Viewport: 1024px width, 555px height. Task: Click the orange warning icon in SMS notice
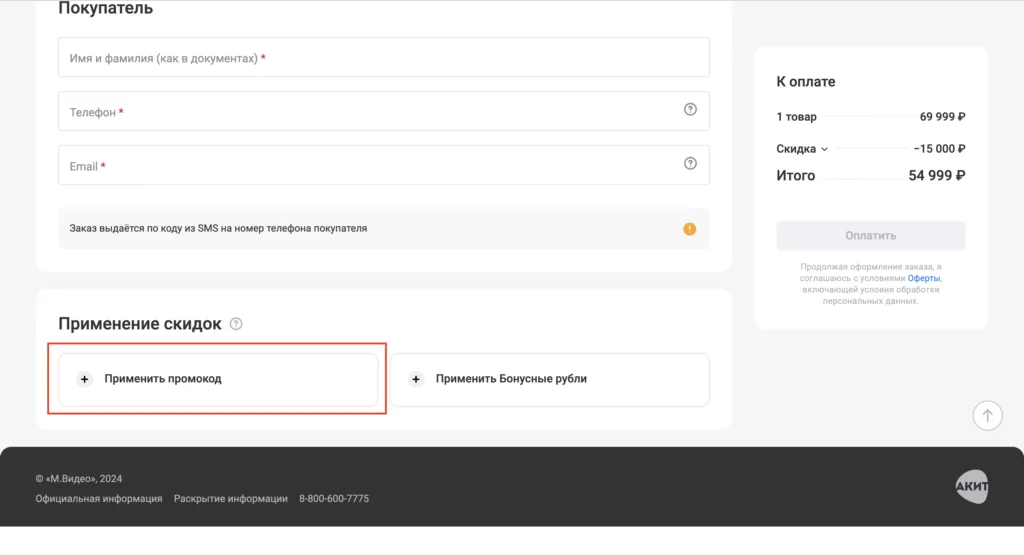pos(690,229)
